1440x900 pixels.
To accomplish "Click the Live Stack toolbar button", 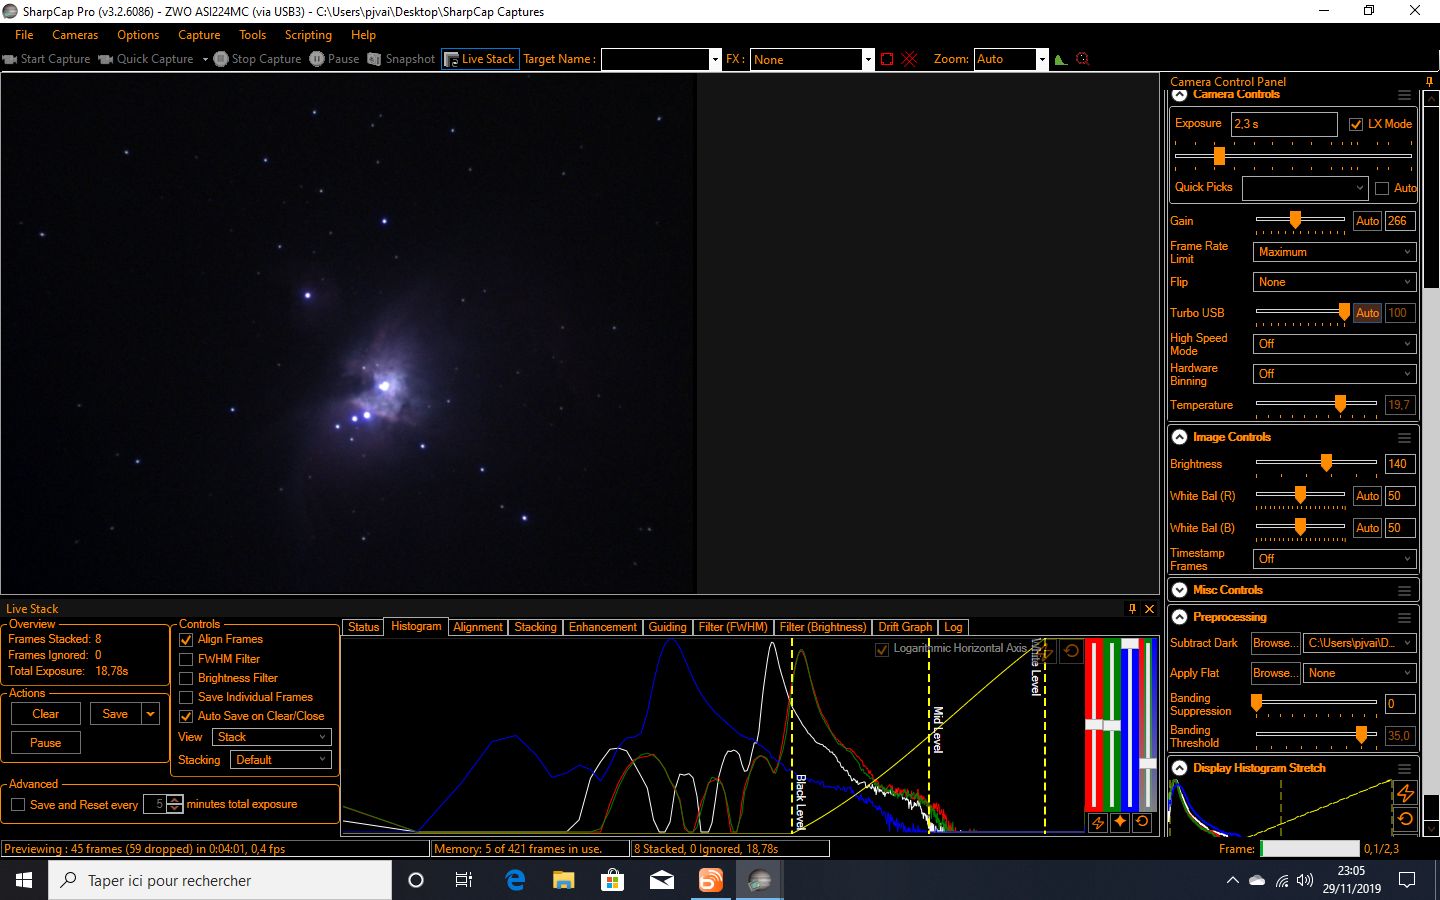I will (479, 59).
